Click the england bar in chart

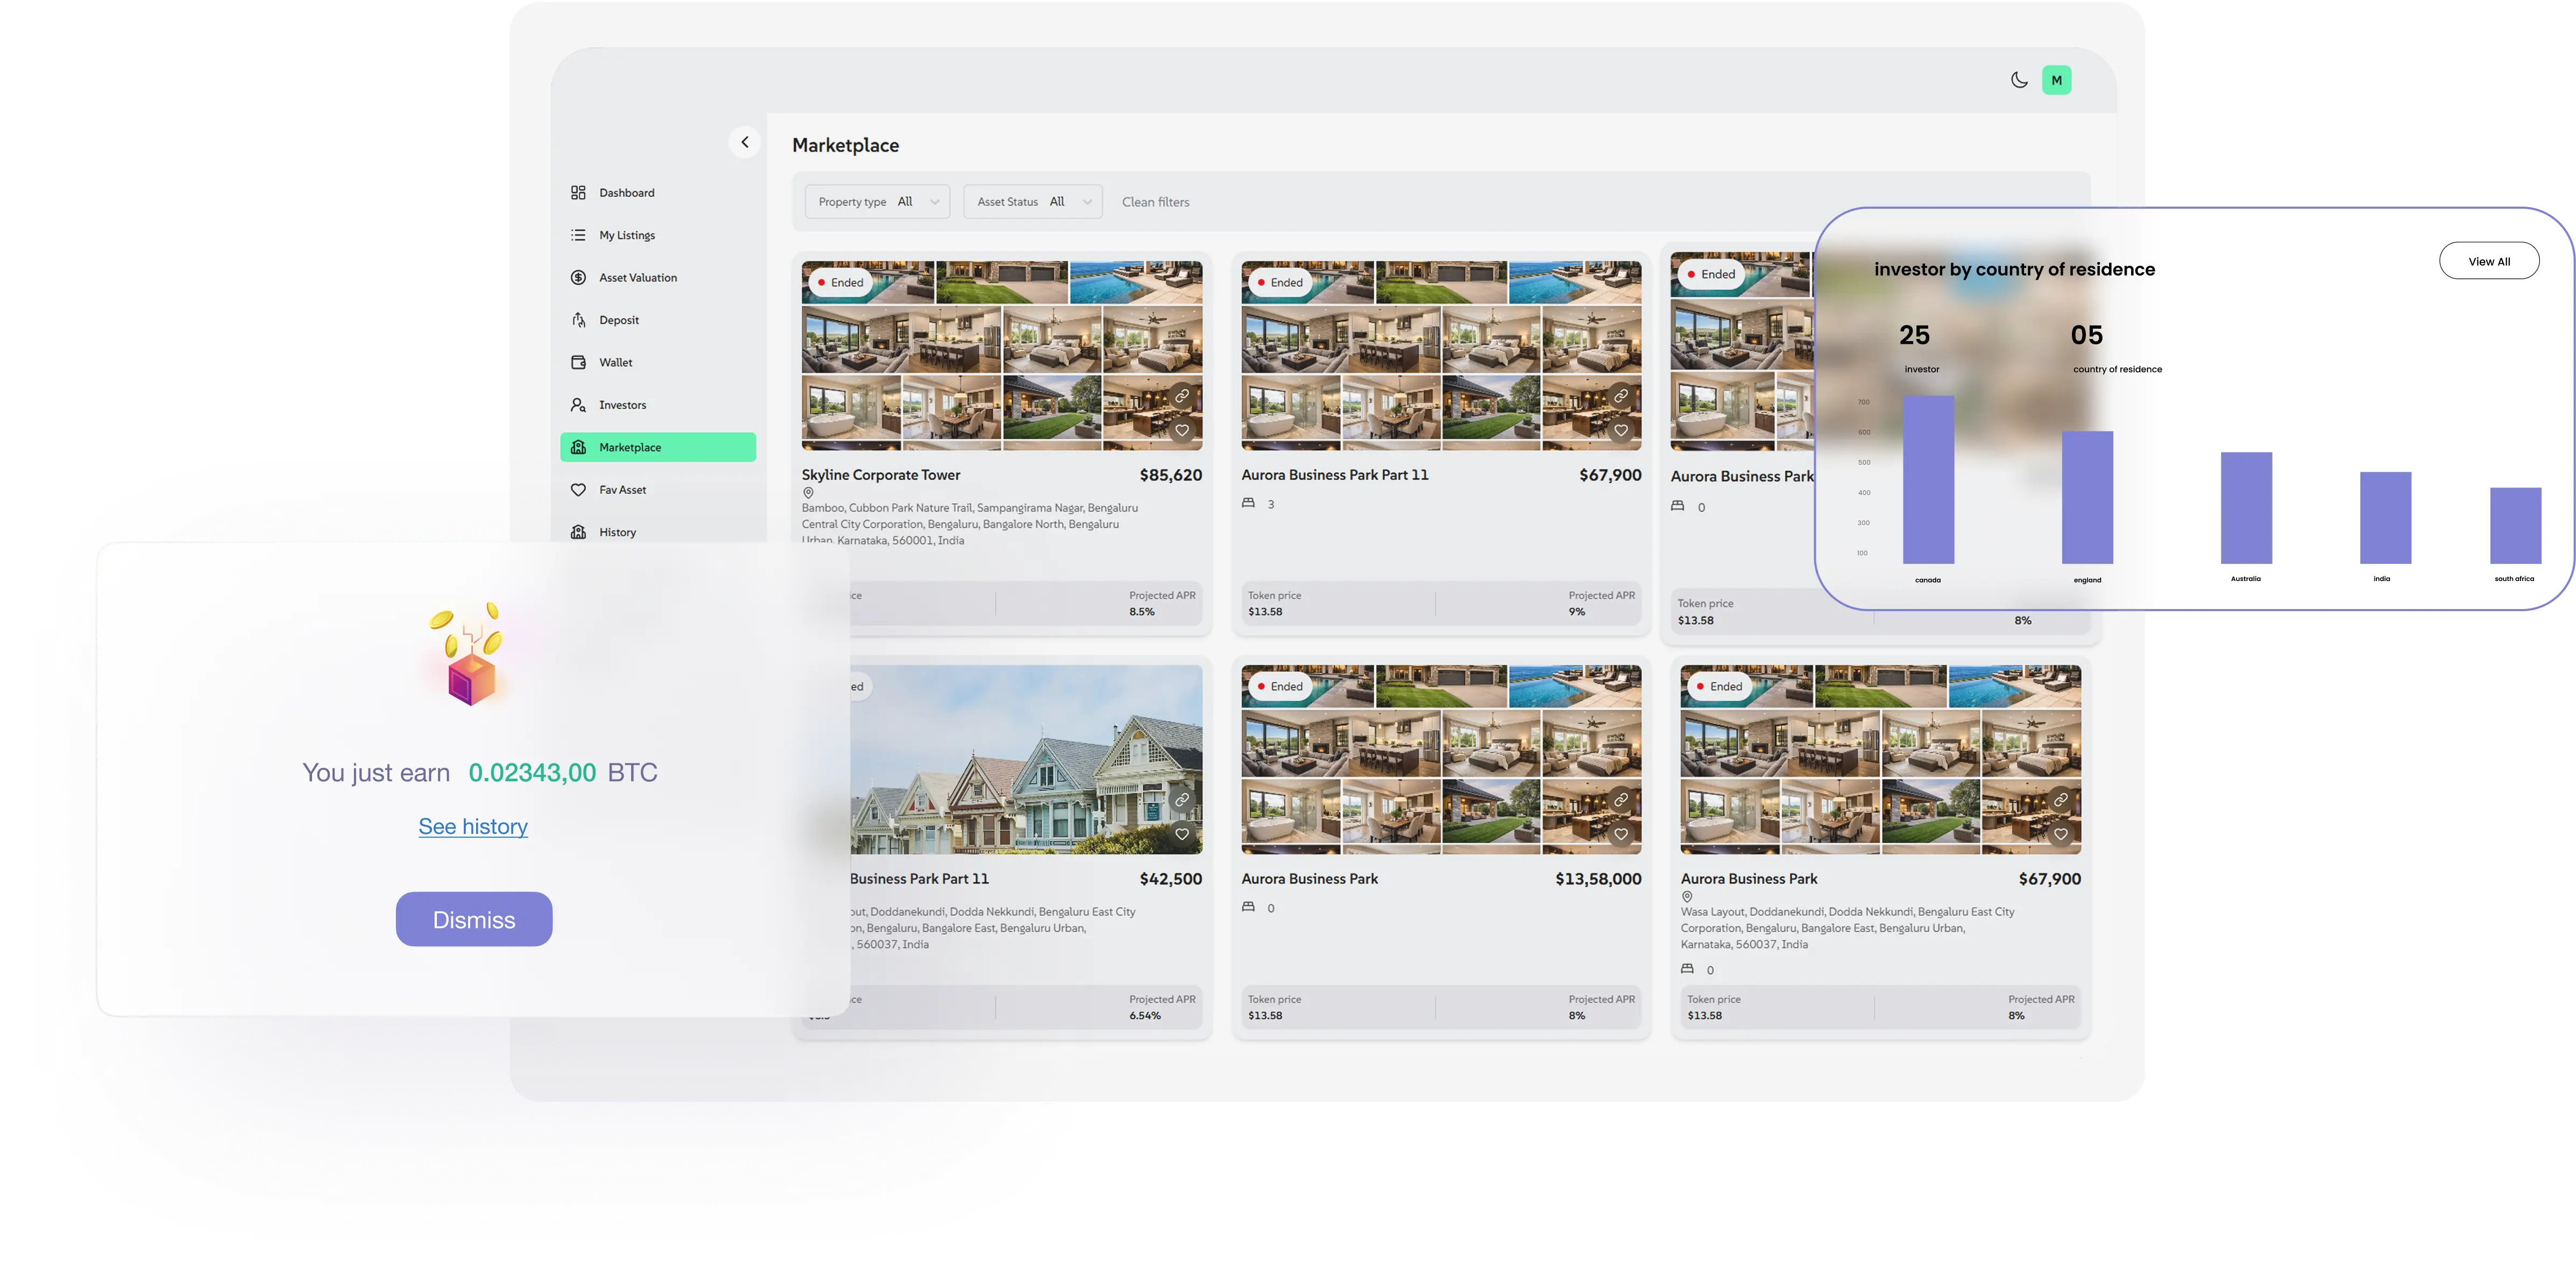coord(2087,498)
